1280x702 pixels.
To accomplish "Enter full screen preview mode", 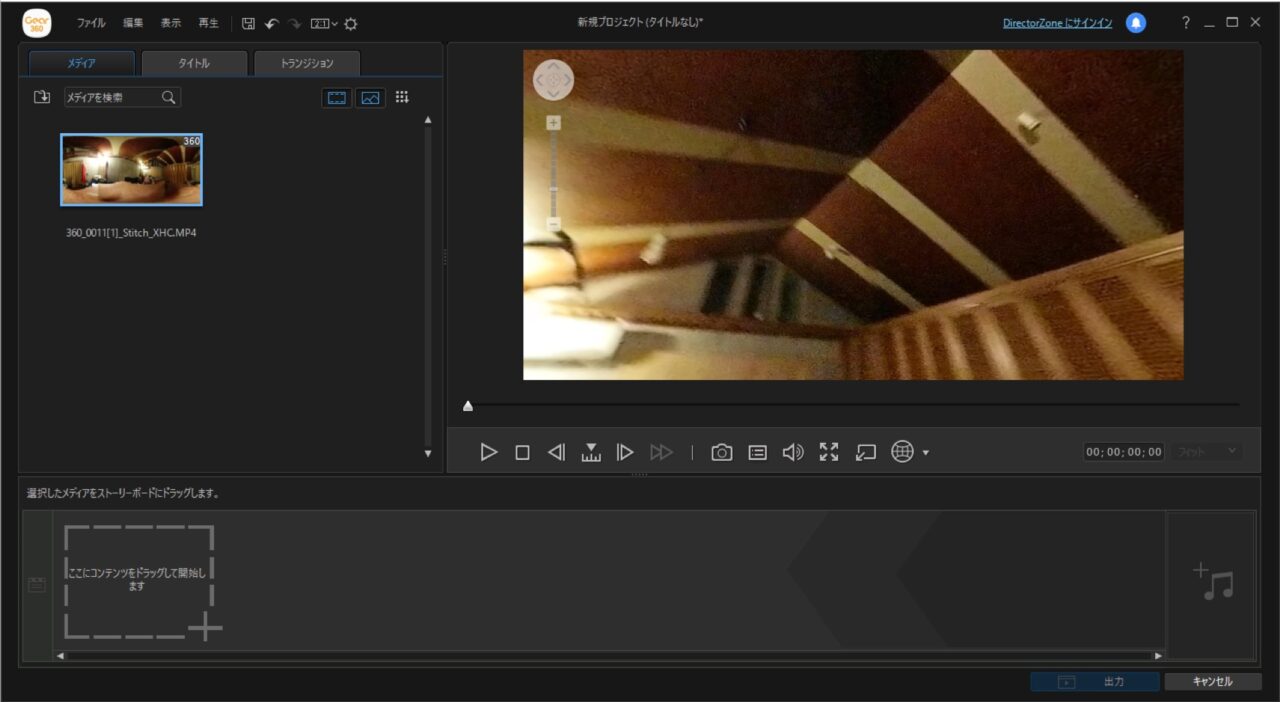I will 829,452.
